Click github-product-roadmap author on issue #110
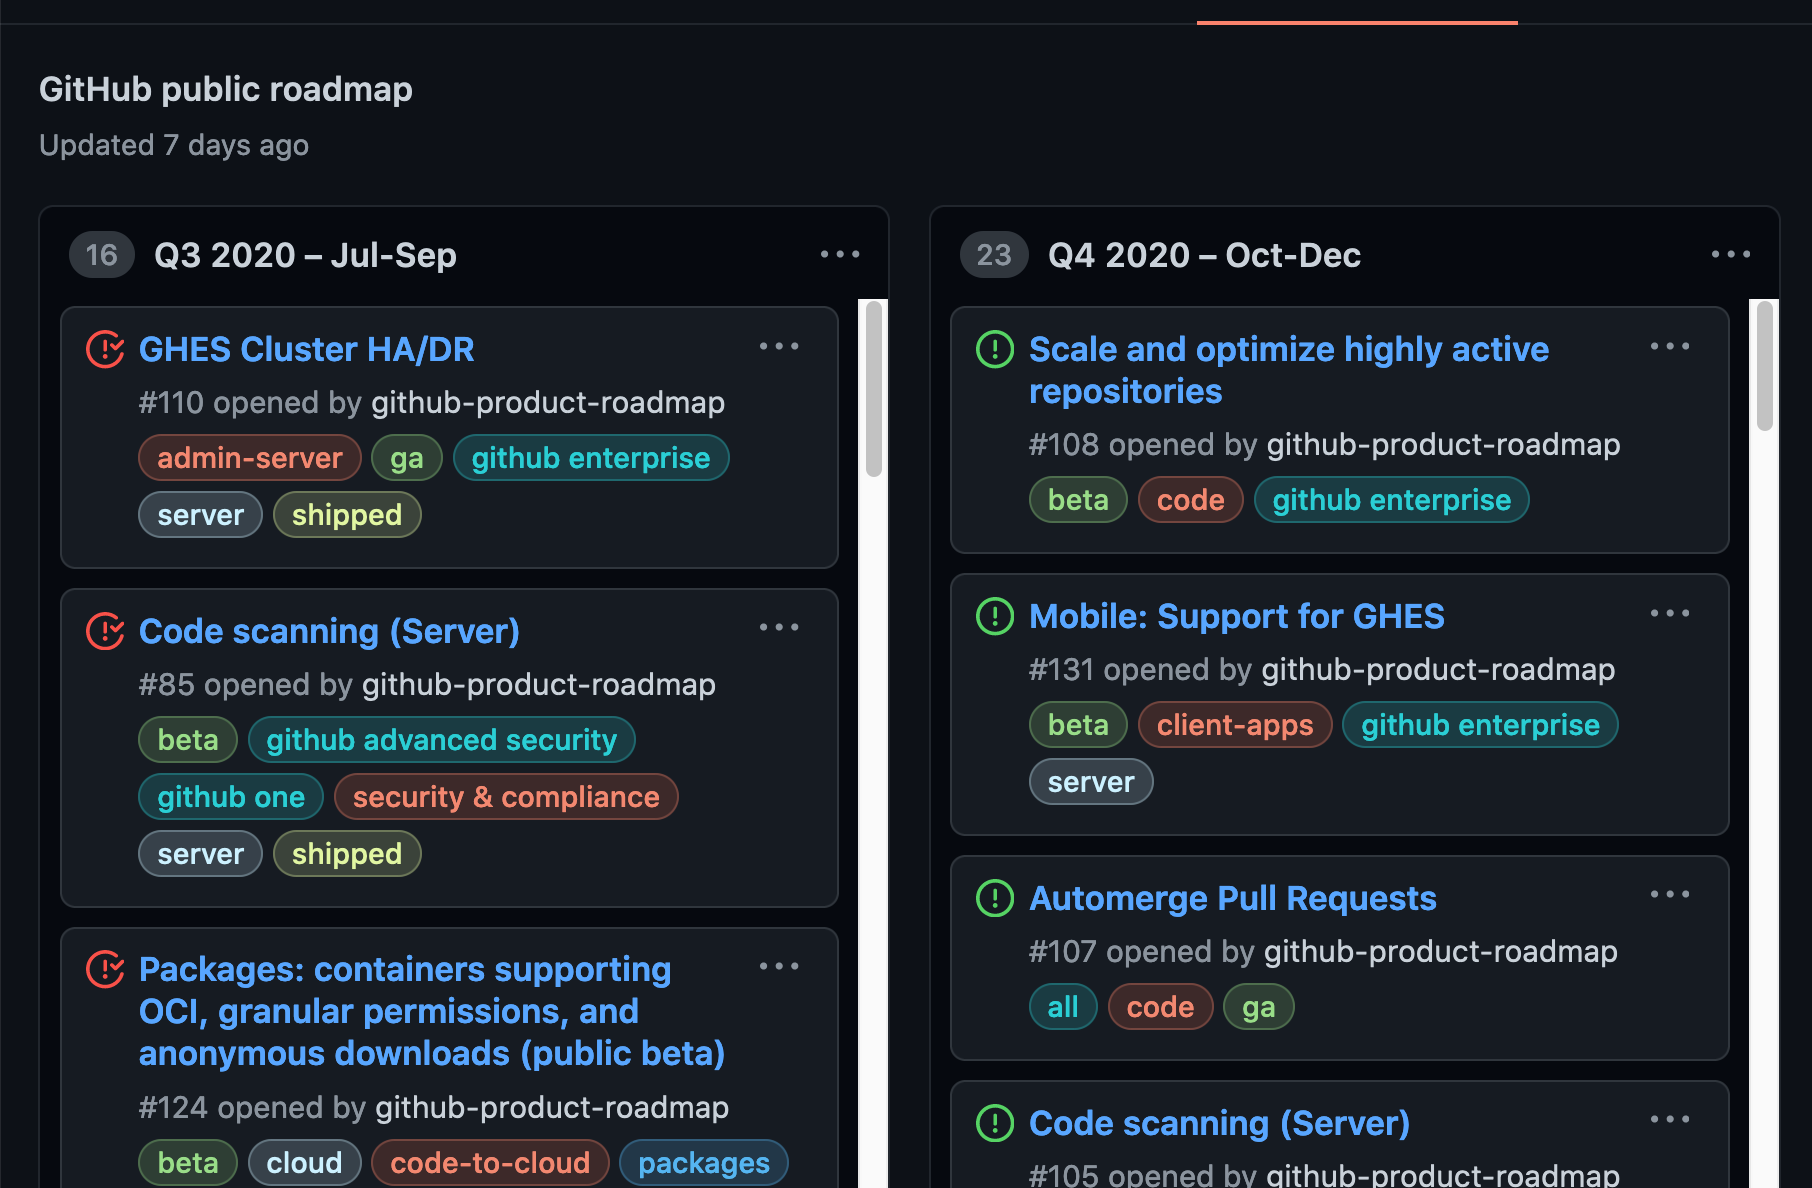This screenshot has width=1812, height=1188. tap(548, 402)
